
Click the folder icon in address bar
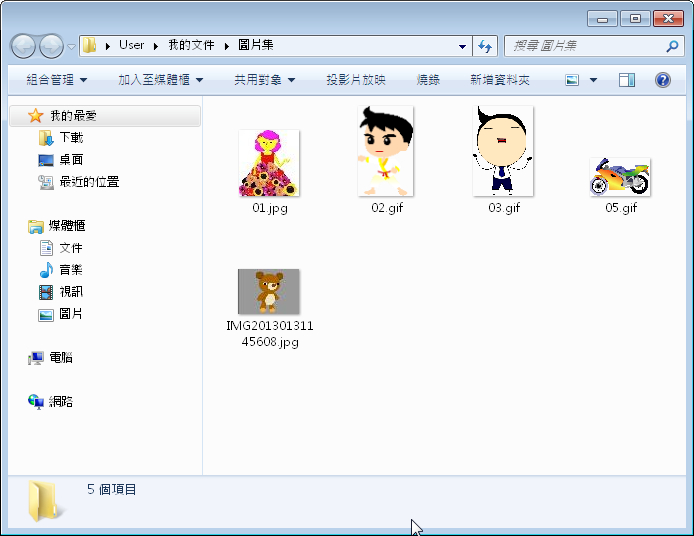pos(89,45)
